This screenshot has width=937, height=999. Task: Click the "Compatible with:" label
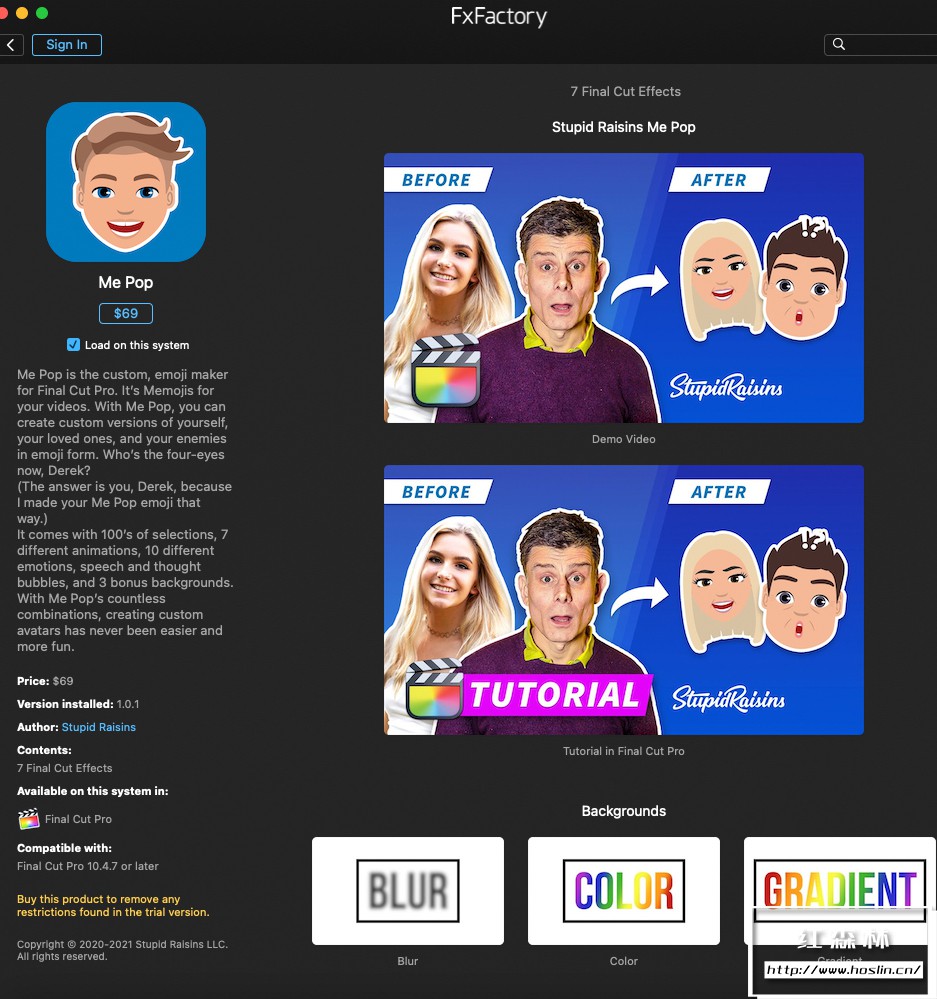64,848
